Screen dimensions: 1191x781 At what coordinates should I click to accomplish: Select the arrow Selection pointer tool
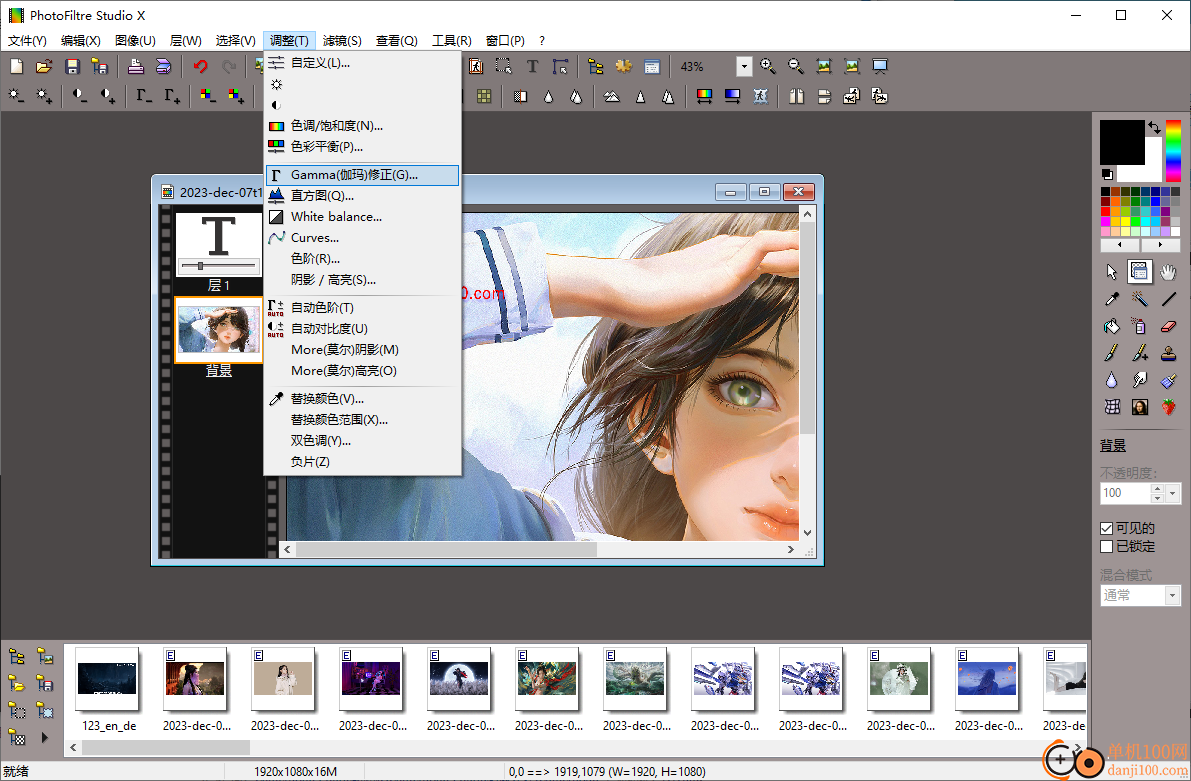coord(1112,272)
